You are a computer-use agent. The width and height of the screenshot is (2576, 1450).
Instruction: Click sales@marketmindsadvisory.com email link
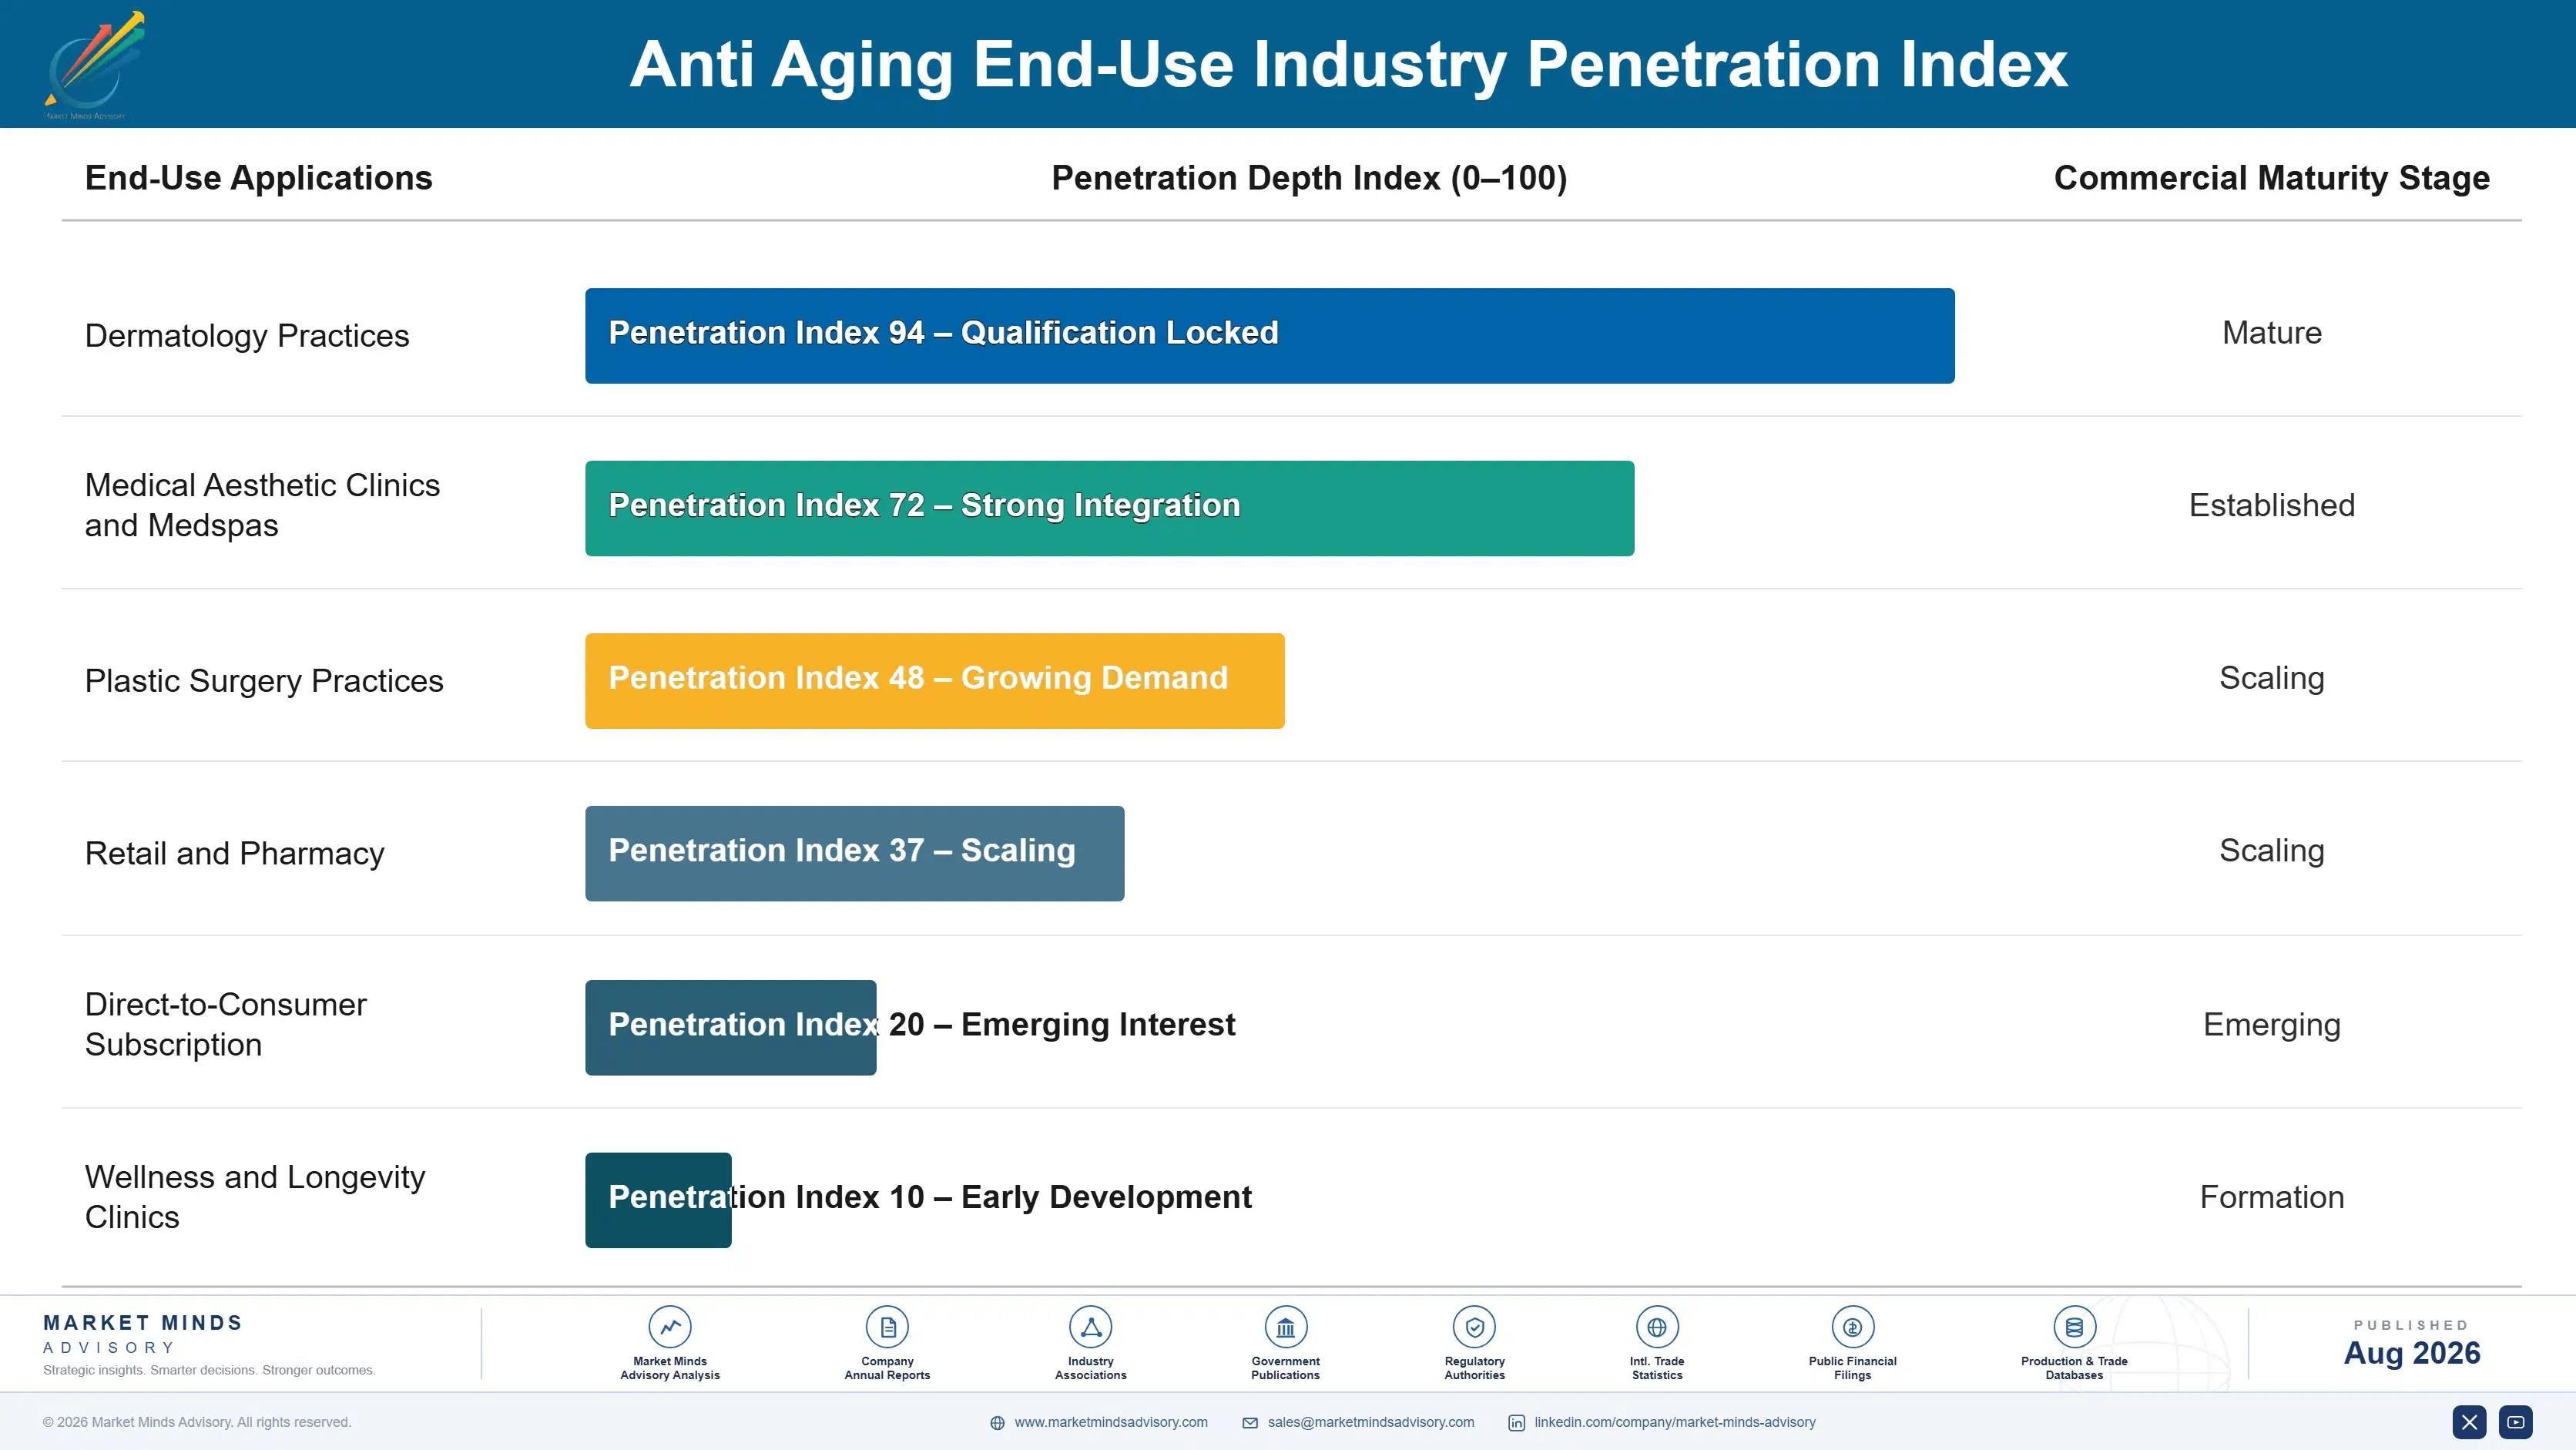coord(1371,1422)
